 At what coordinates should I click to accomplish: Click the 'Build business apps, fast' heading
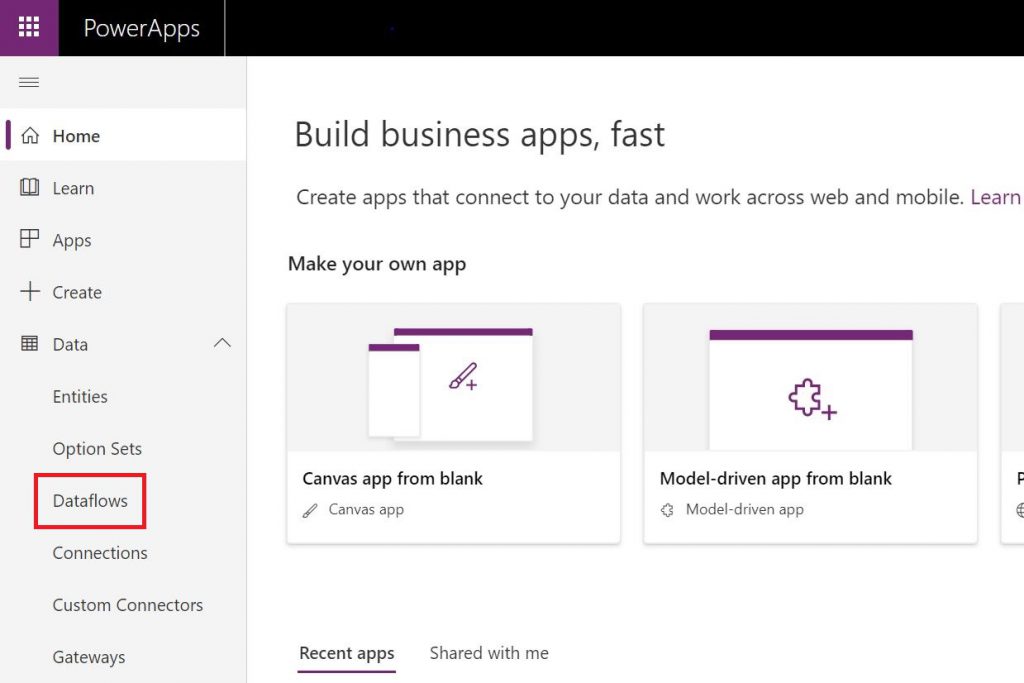pos(480,135)
